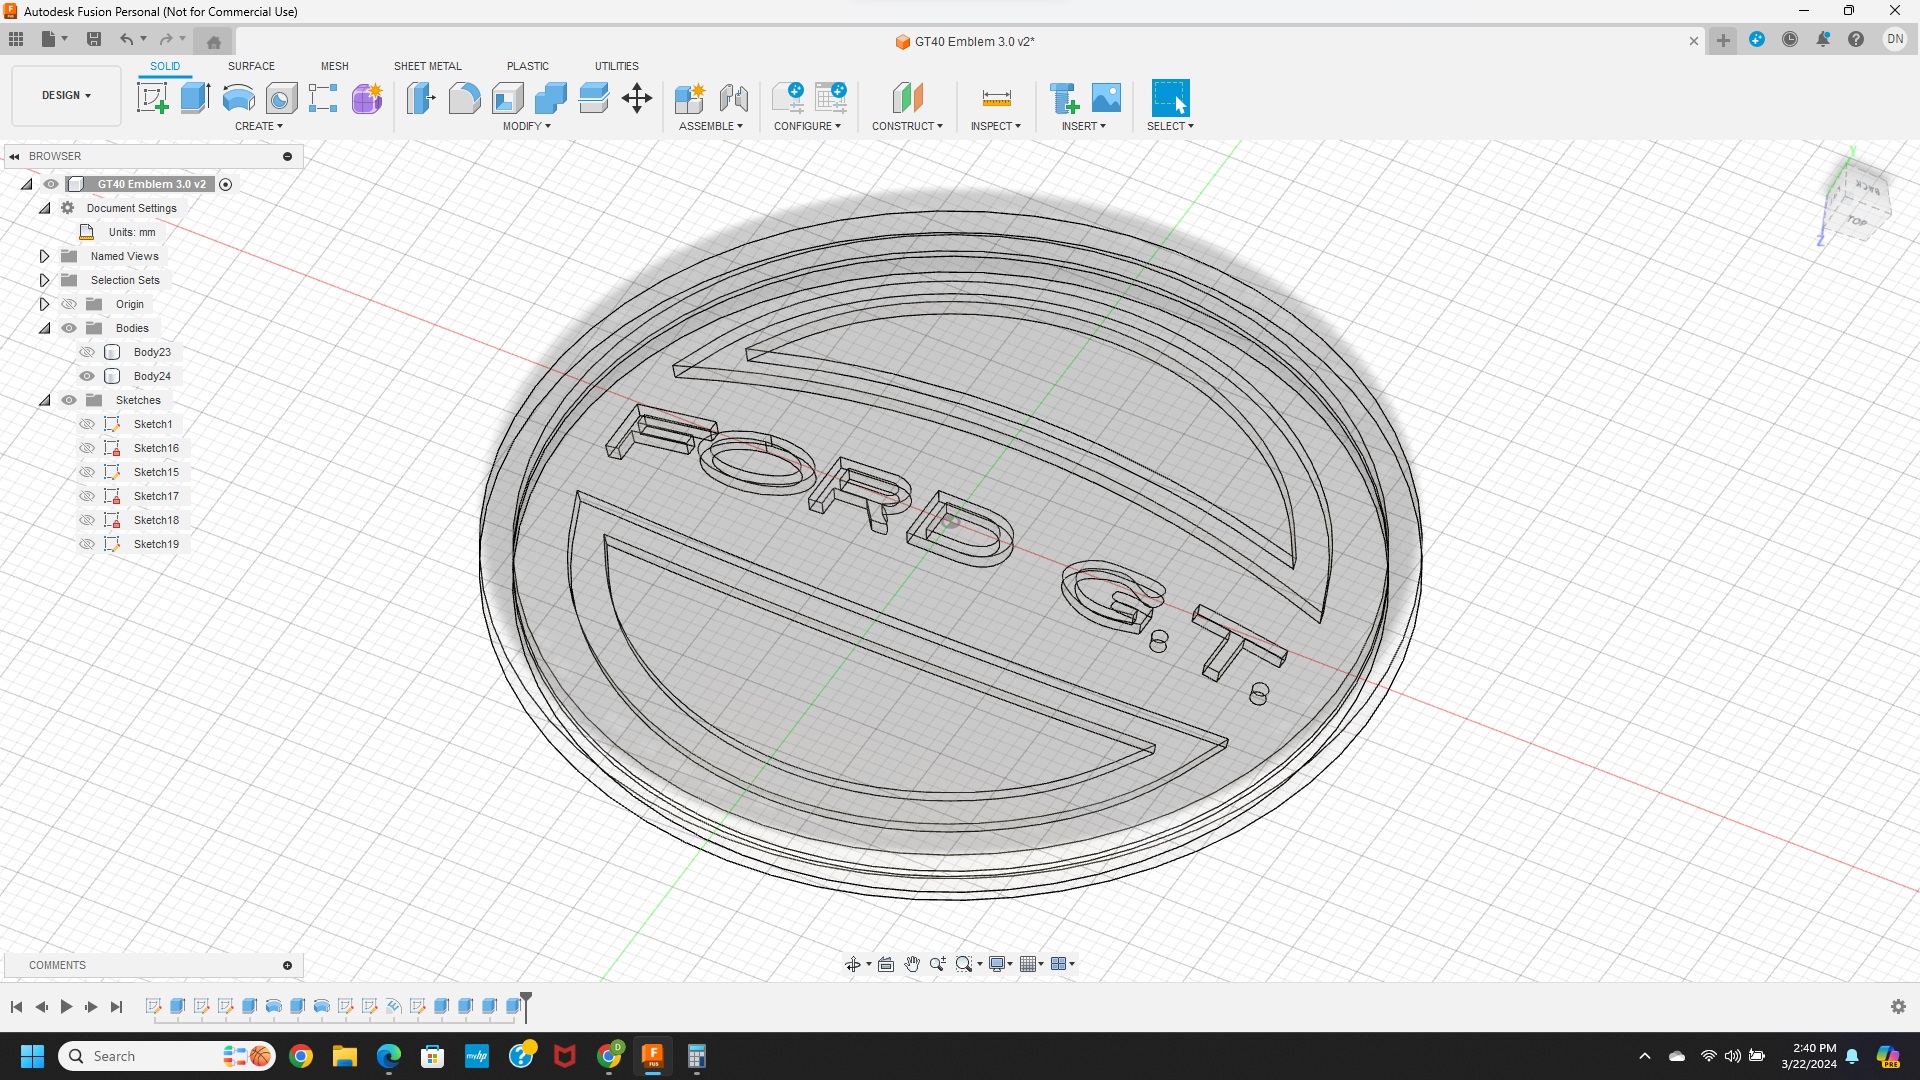Switch to the PLASTIC tab
The height and width of the screenshot is (1080, 1920).
(x=528, y=66)
